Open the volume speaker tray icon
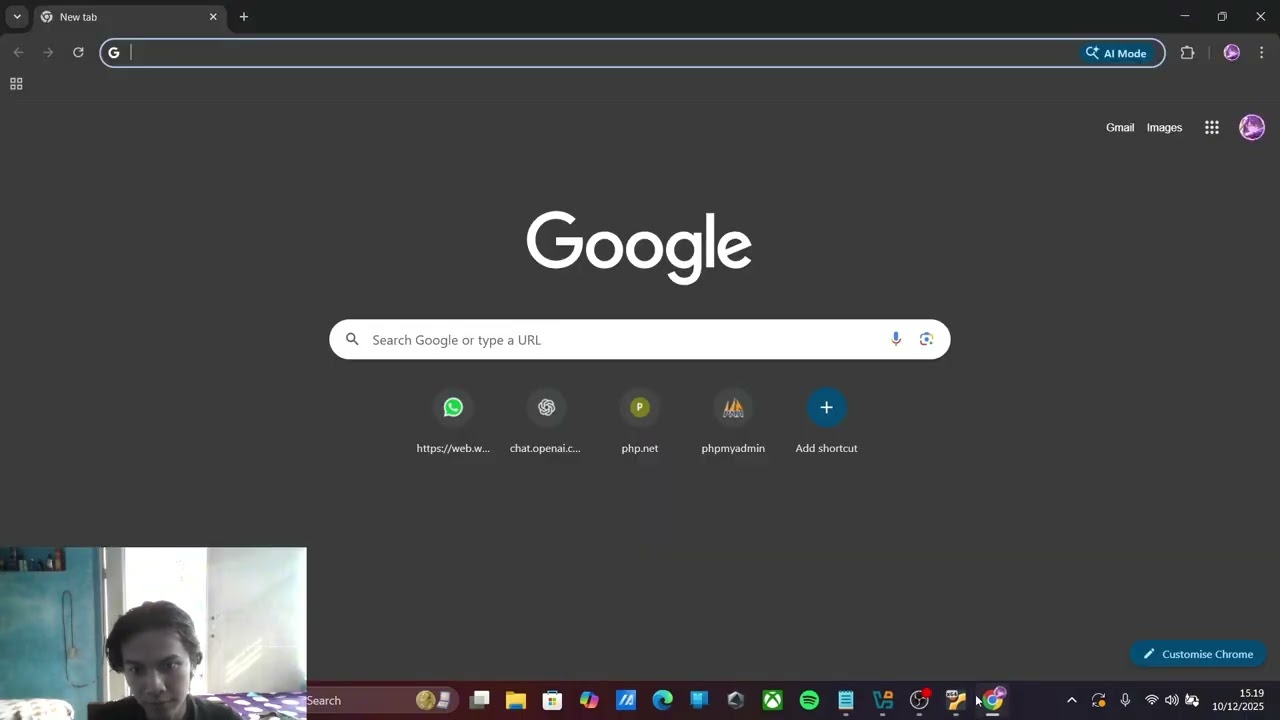Viewport: 1280px width, 720px height. tap(1172, 700)
